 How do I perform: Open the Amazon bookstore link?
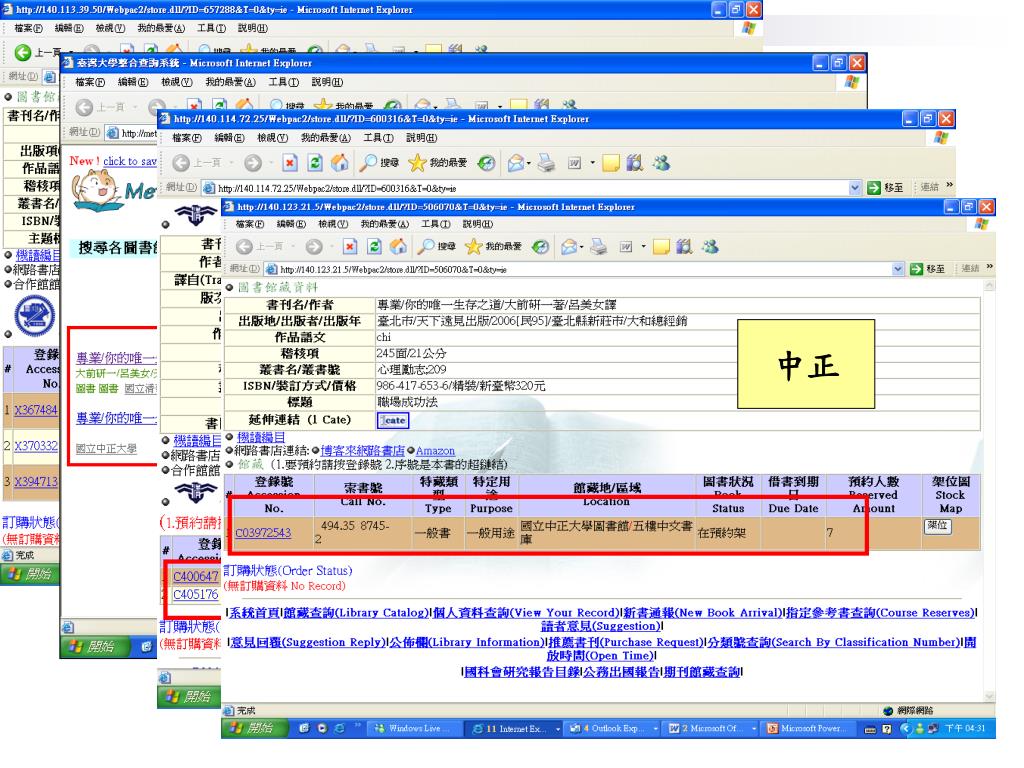(435, 451)
